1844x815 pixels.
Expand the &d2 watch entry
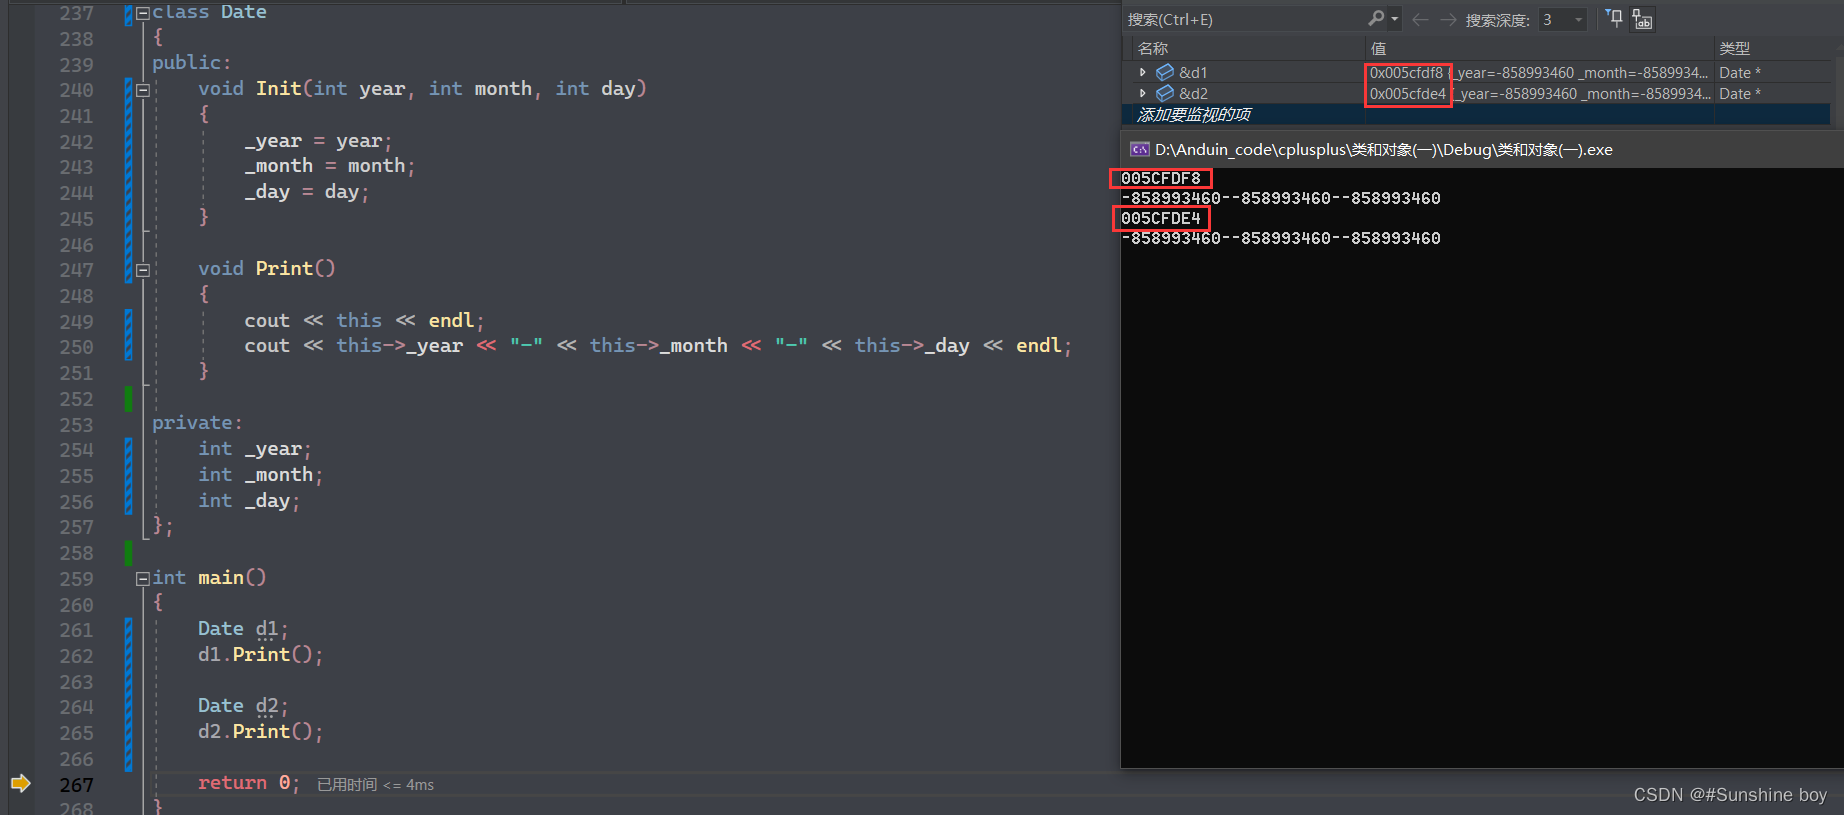[x=1143, y=93]
